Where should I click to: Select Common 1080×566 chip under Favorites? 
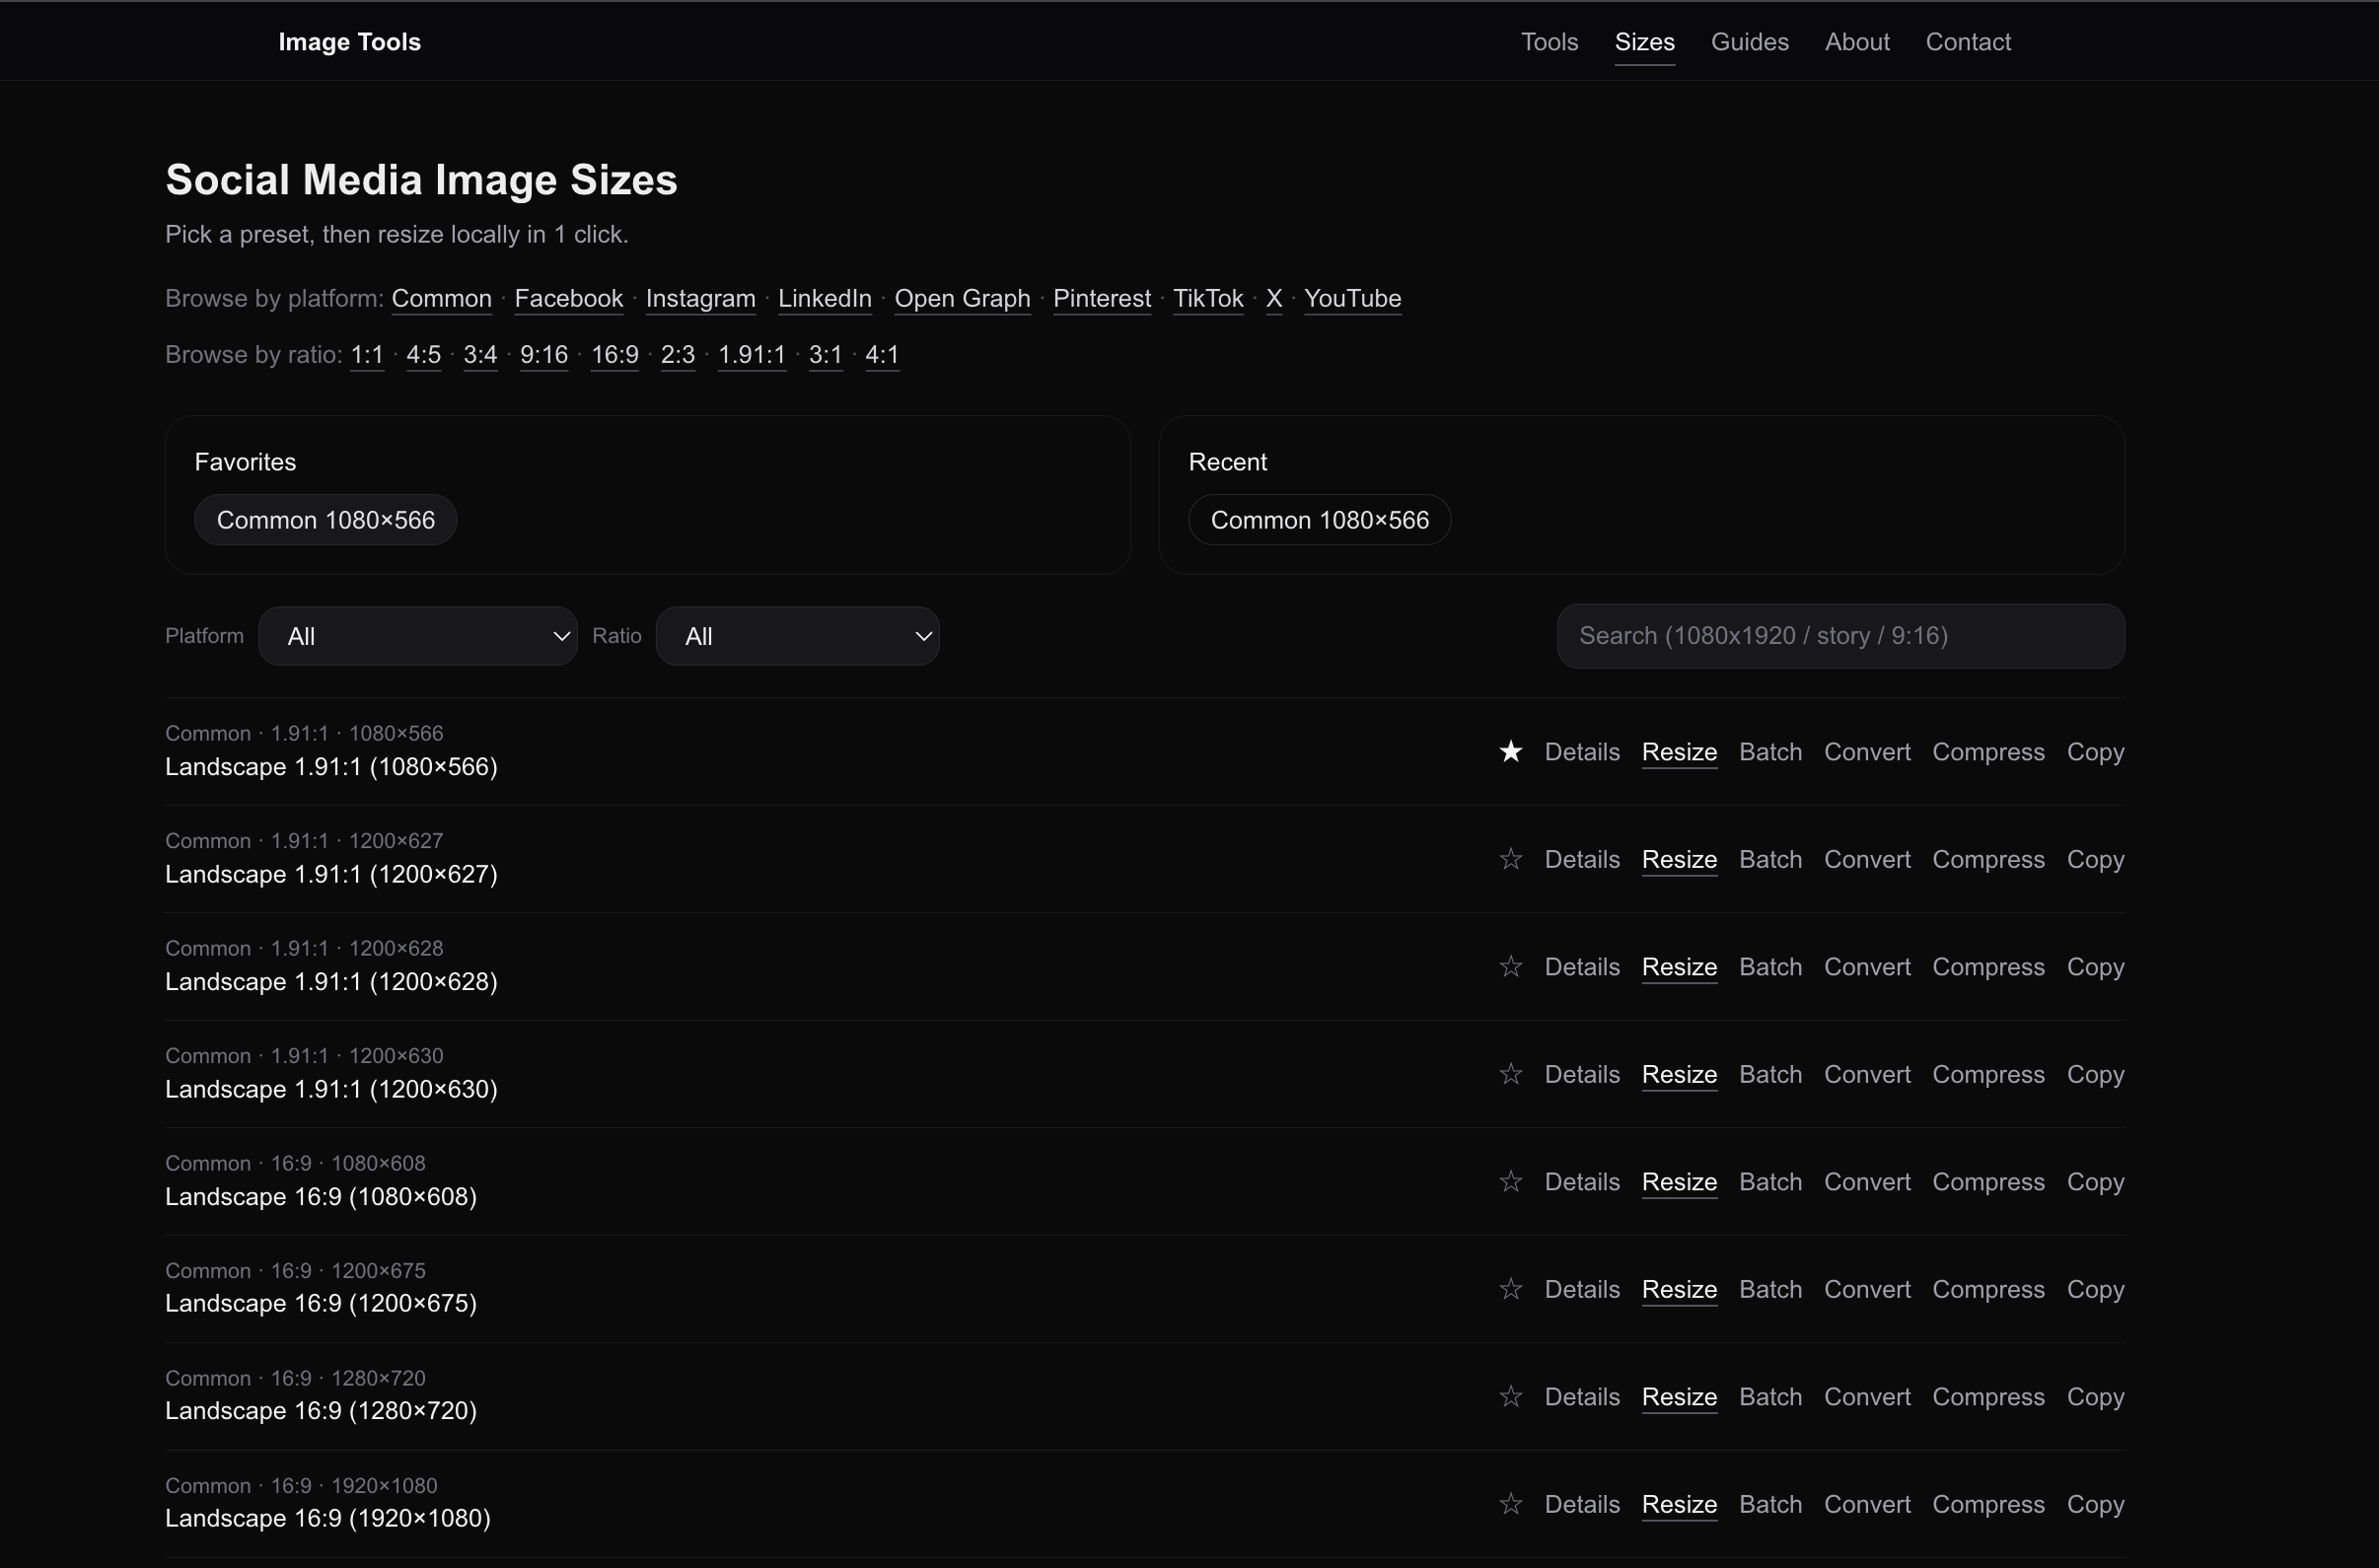(x=325, y=519)
